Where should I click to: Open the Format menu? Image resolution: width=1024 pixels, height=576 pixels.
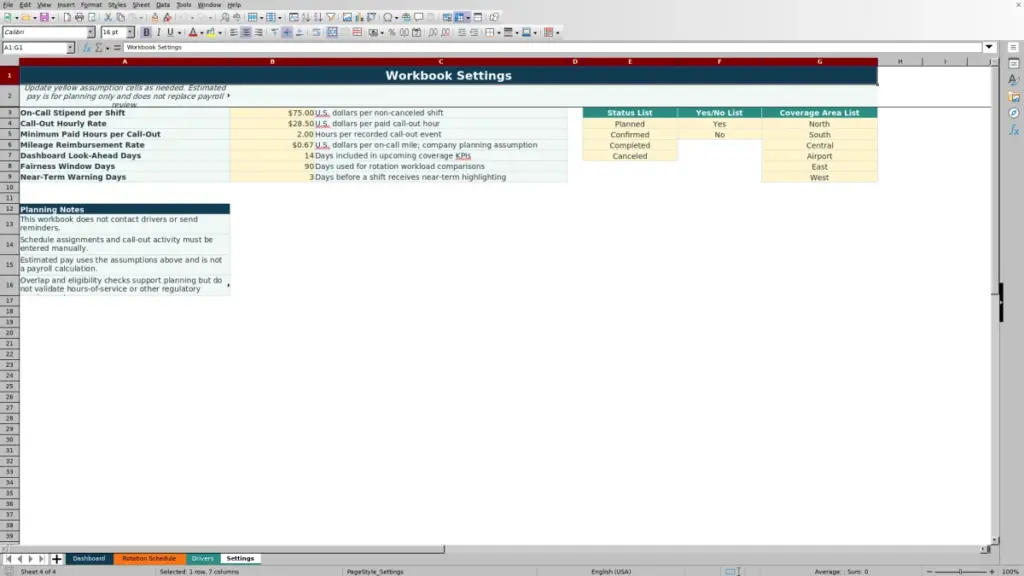point(91,5)
